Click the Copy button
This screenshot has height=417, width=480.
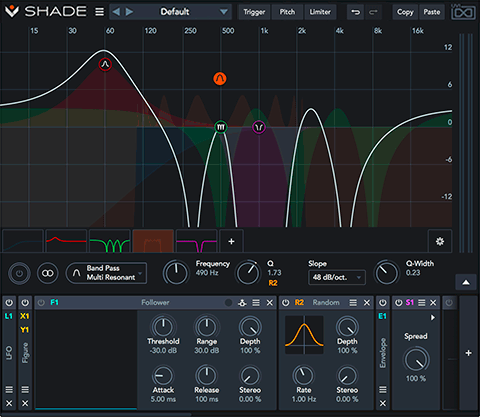405,12
